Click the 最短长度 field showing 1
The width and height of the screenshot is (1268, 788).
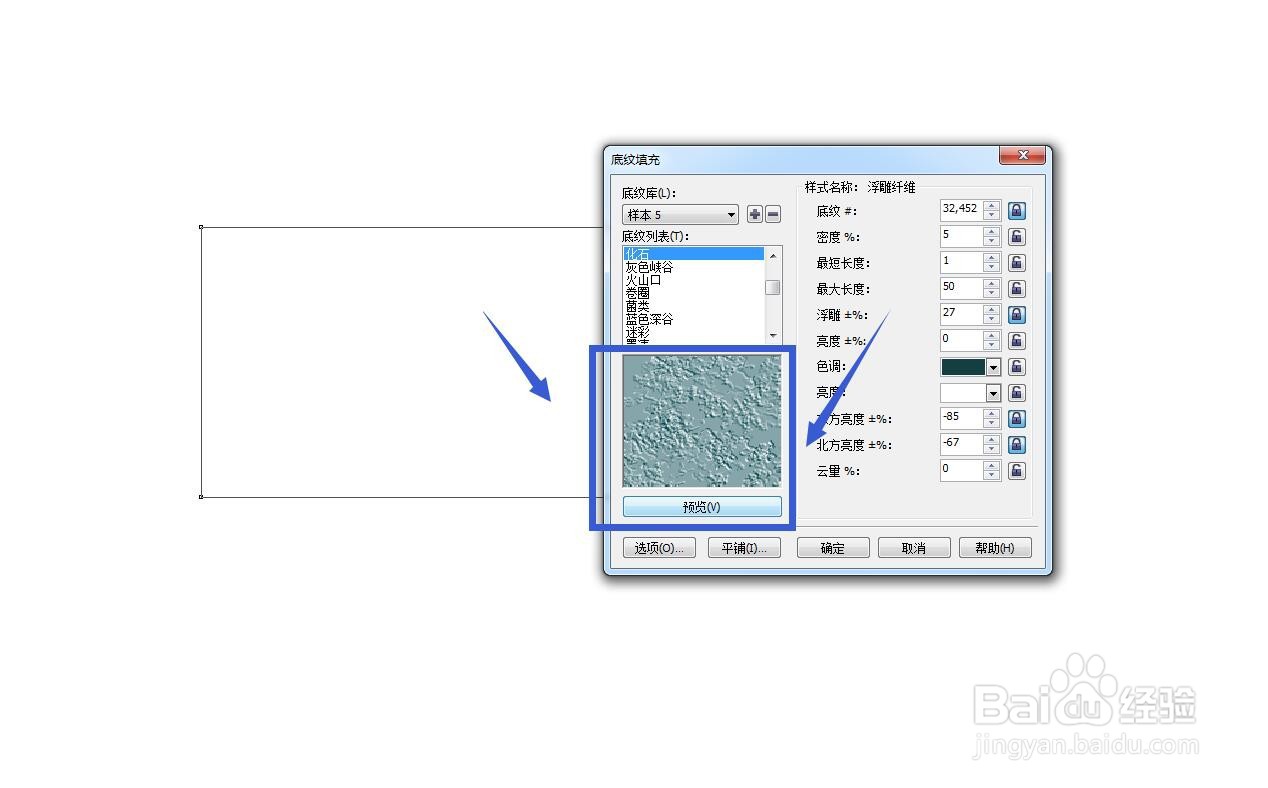tap(961, 262)
